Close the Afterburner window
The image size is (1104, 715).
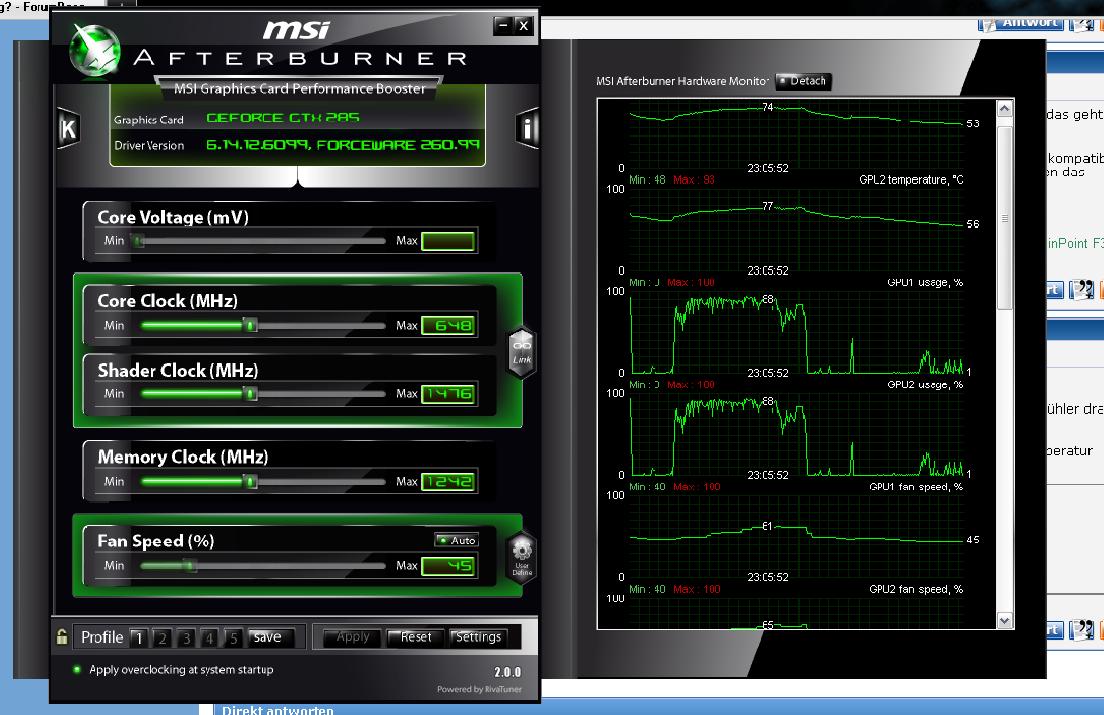523,26
